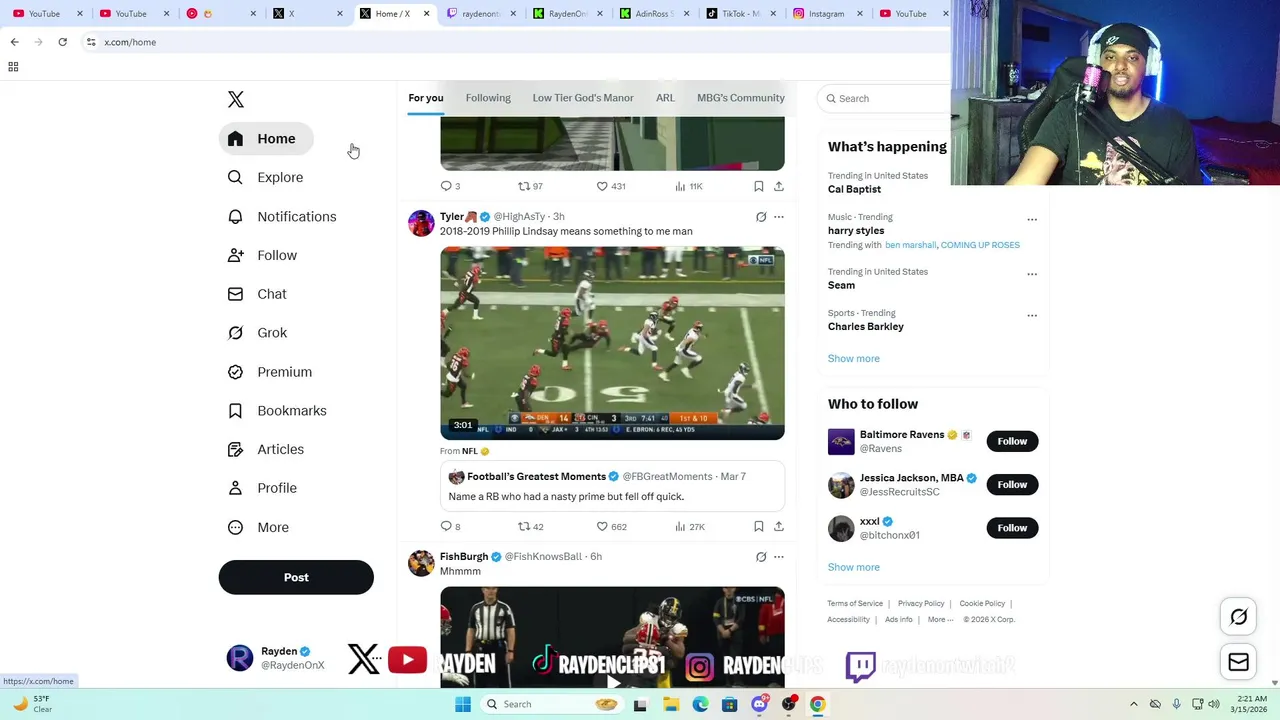The width and height of the screenshot is (1280, 720).
Task: Switch to the ARL tab
Action: 665,98
